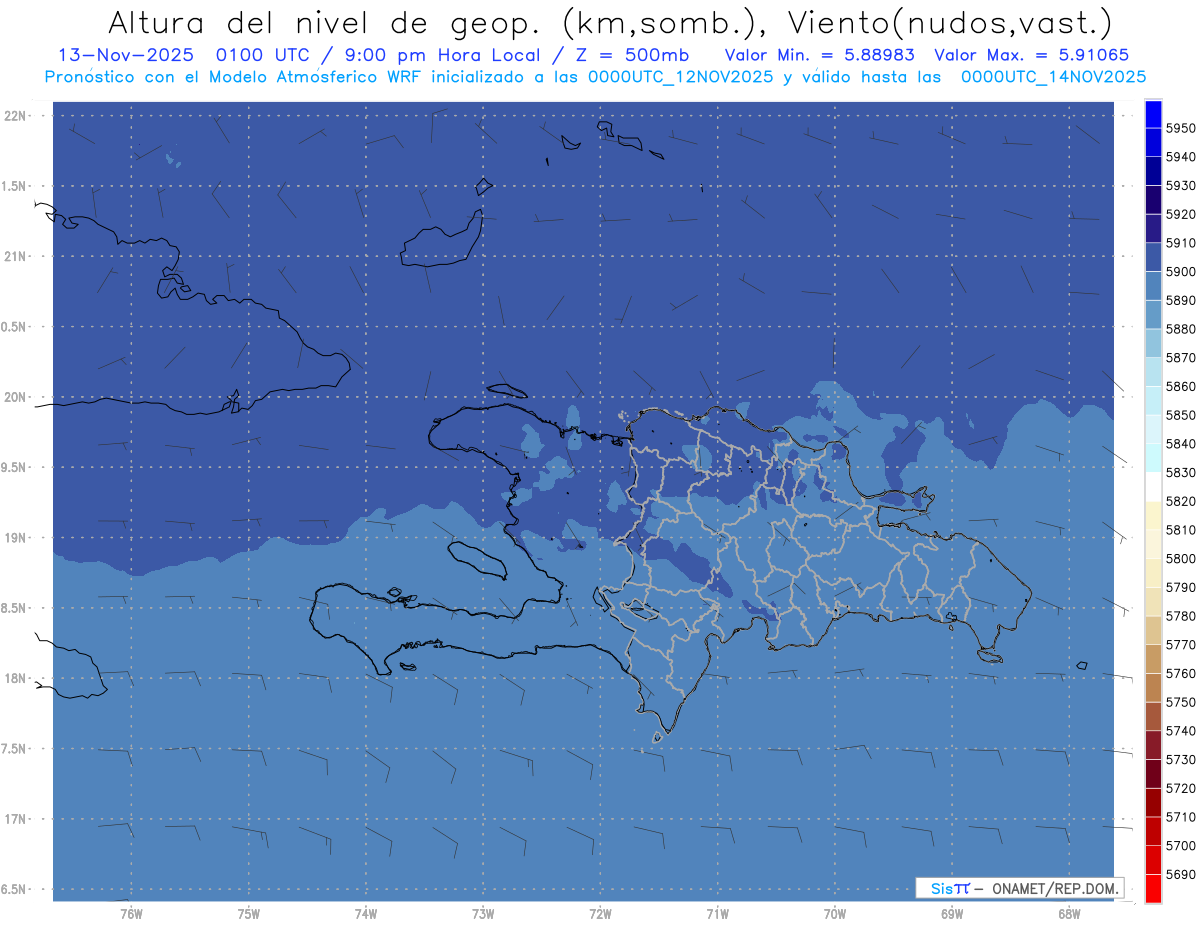Click the '9.5N' latitude label
Viewport: 1200px width, 927px height.
[x=13, y=468]
